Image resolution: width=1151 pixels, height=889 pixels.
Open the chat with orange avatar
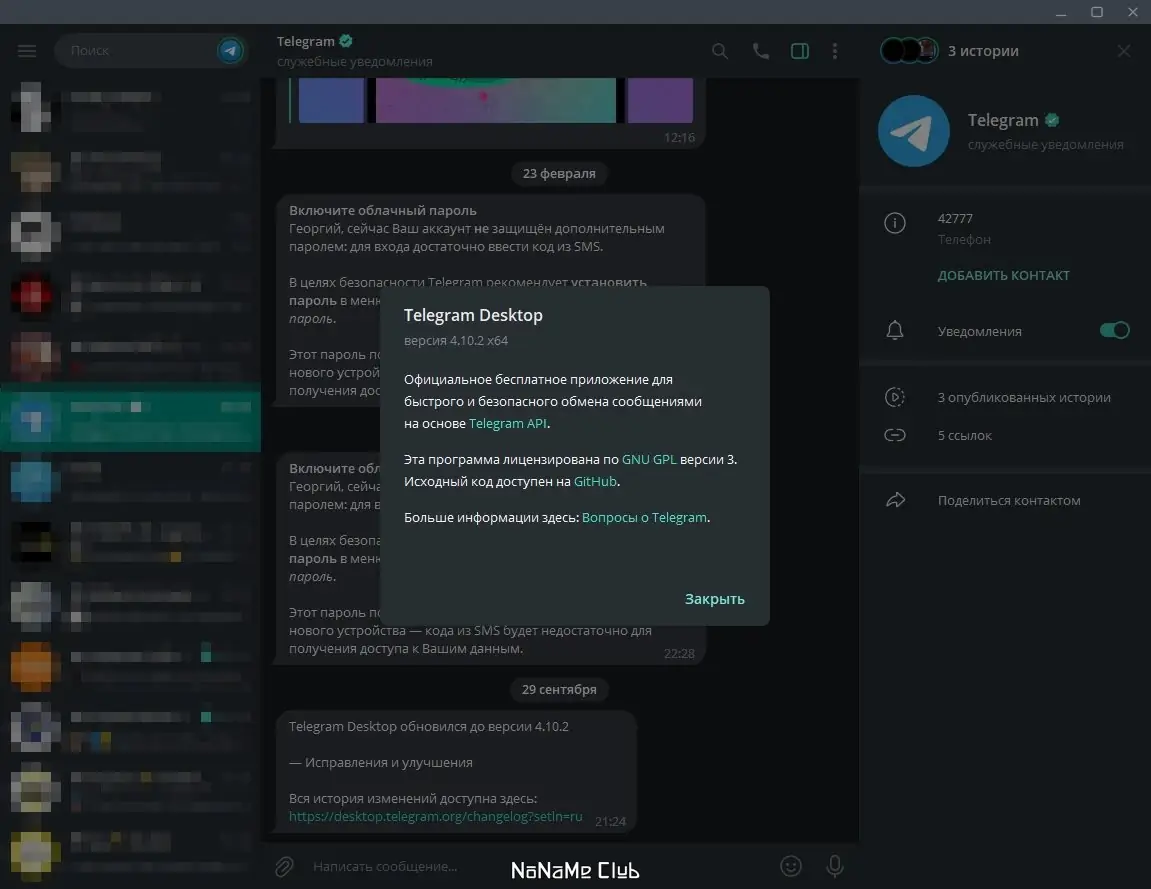[x=131, y=667]
